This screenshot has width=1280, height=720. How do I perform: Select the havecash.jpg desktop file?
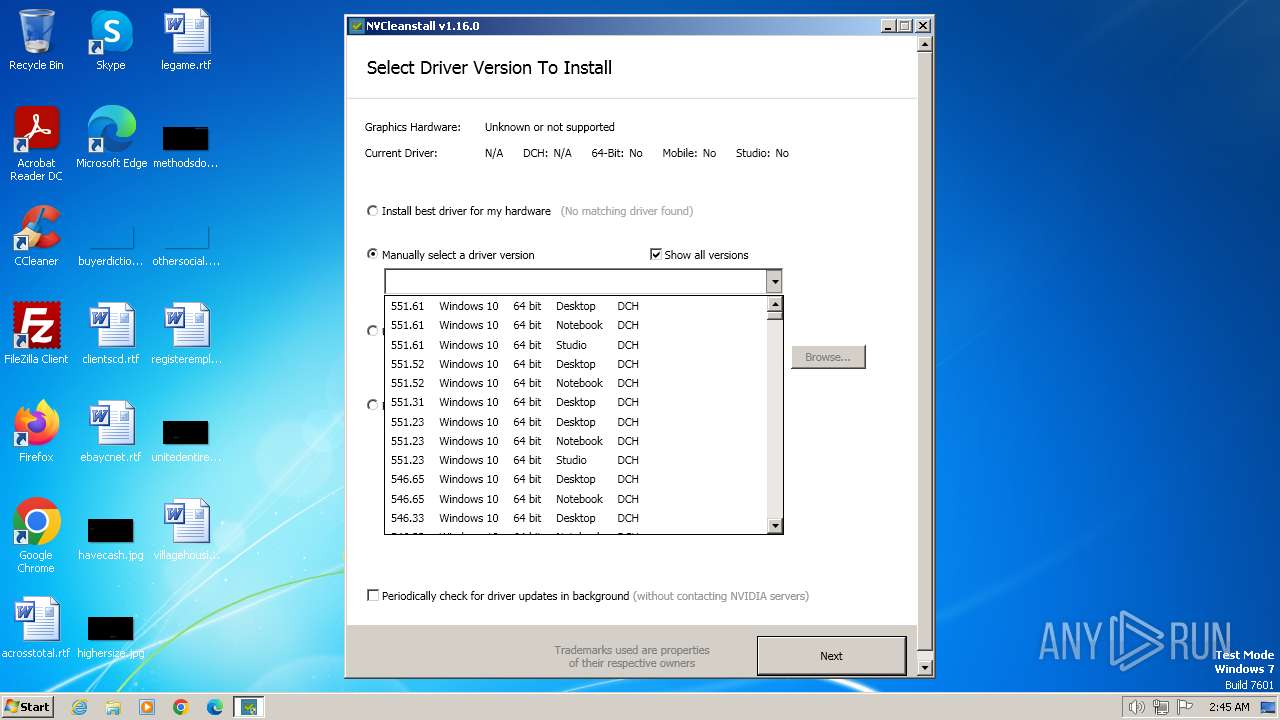coord(111,540)
